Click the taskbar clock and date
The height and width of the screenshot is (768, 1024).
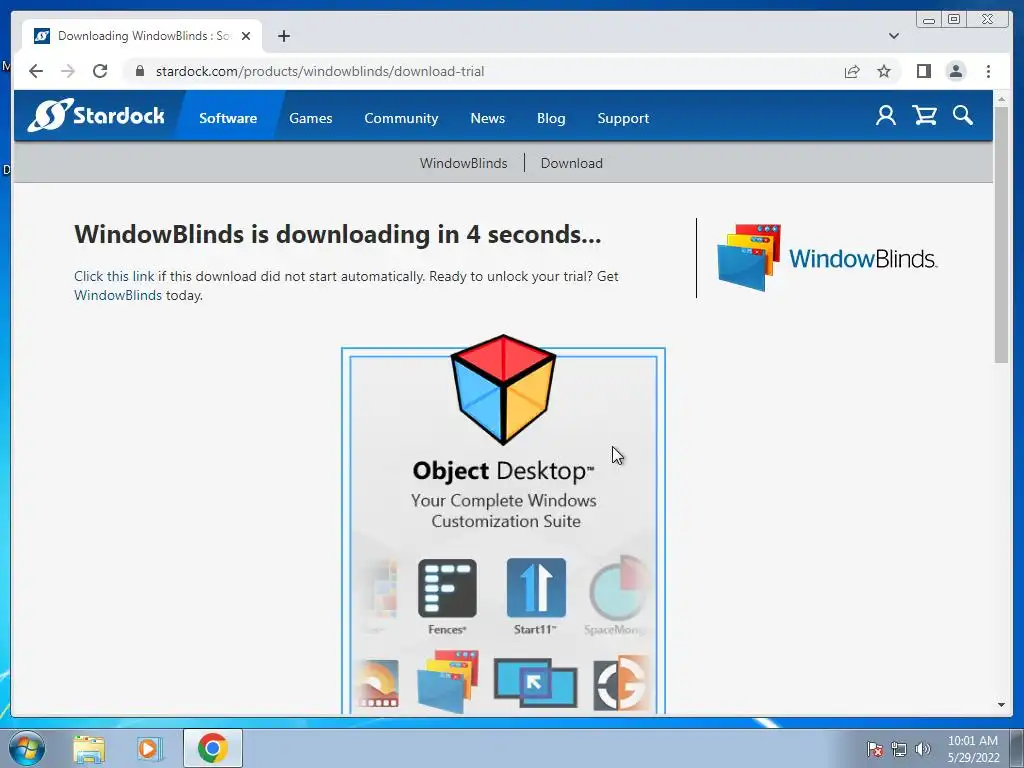(973, 749)
